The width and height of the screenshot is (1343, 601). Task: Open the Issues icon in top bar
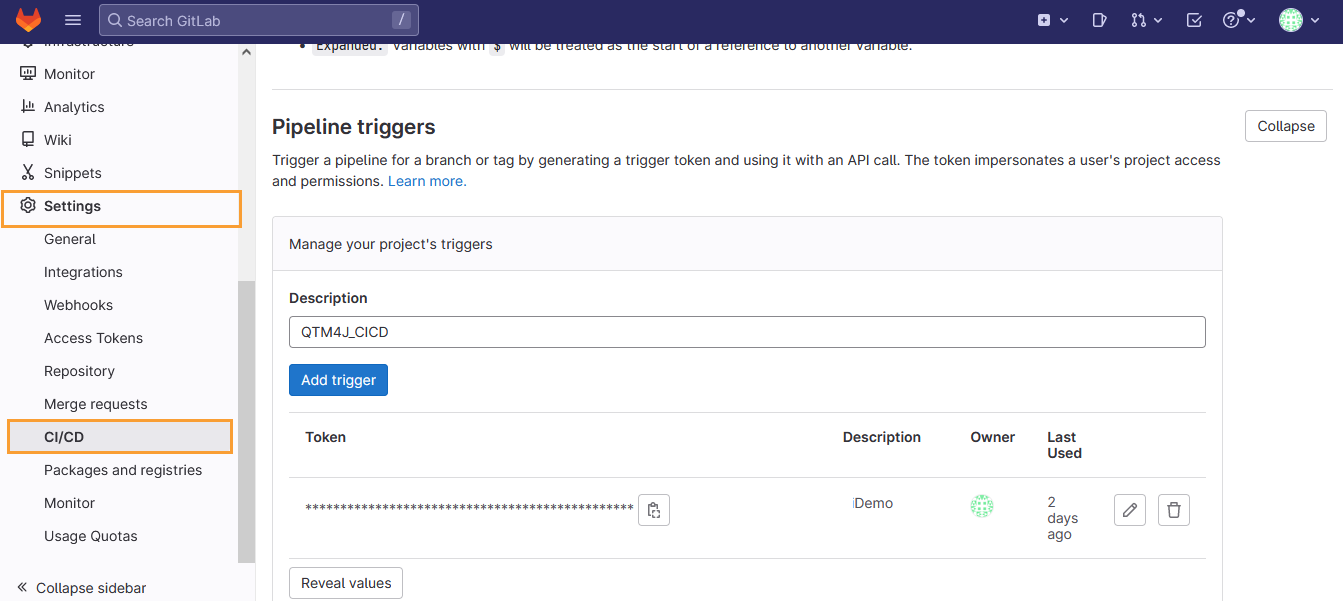(x=1099, y=19)
